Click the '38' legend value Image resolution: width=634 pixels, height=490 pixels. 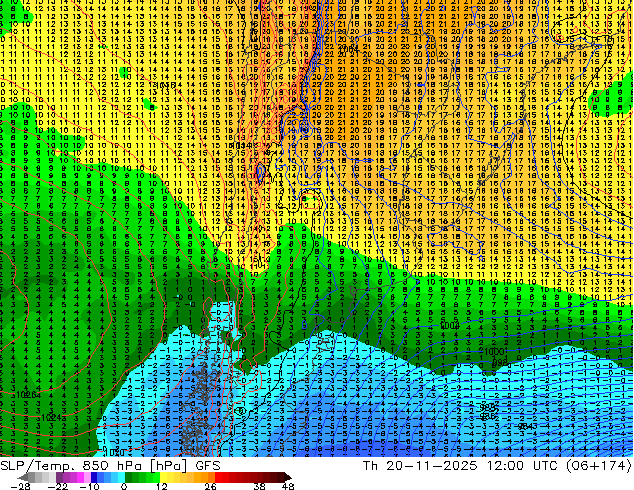[x=260, y=486]
